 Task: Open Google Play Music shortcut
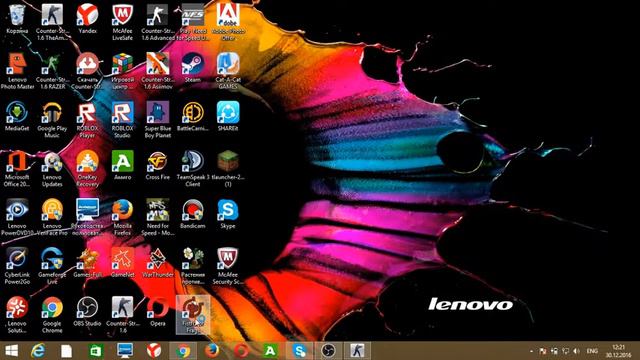point(52,120)
